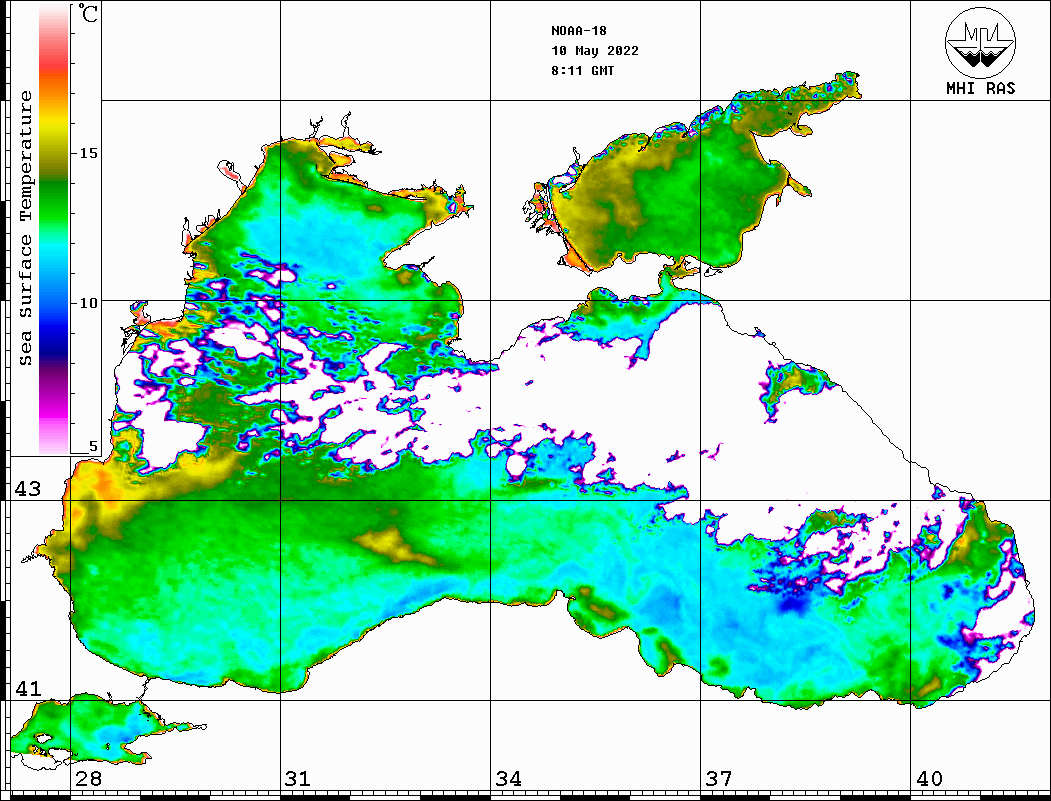Click the "°C" unit label
This screenshot has height=801, width=1051.
[88, 13]
